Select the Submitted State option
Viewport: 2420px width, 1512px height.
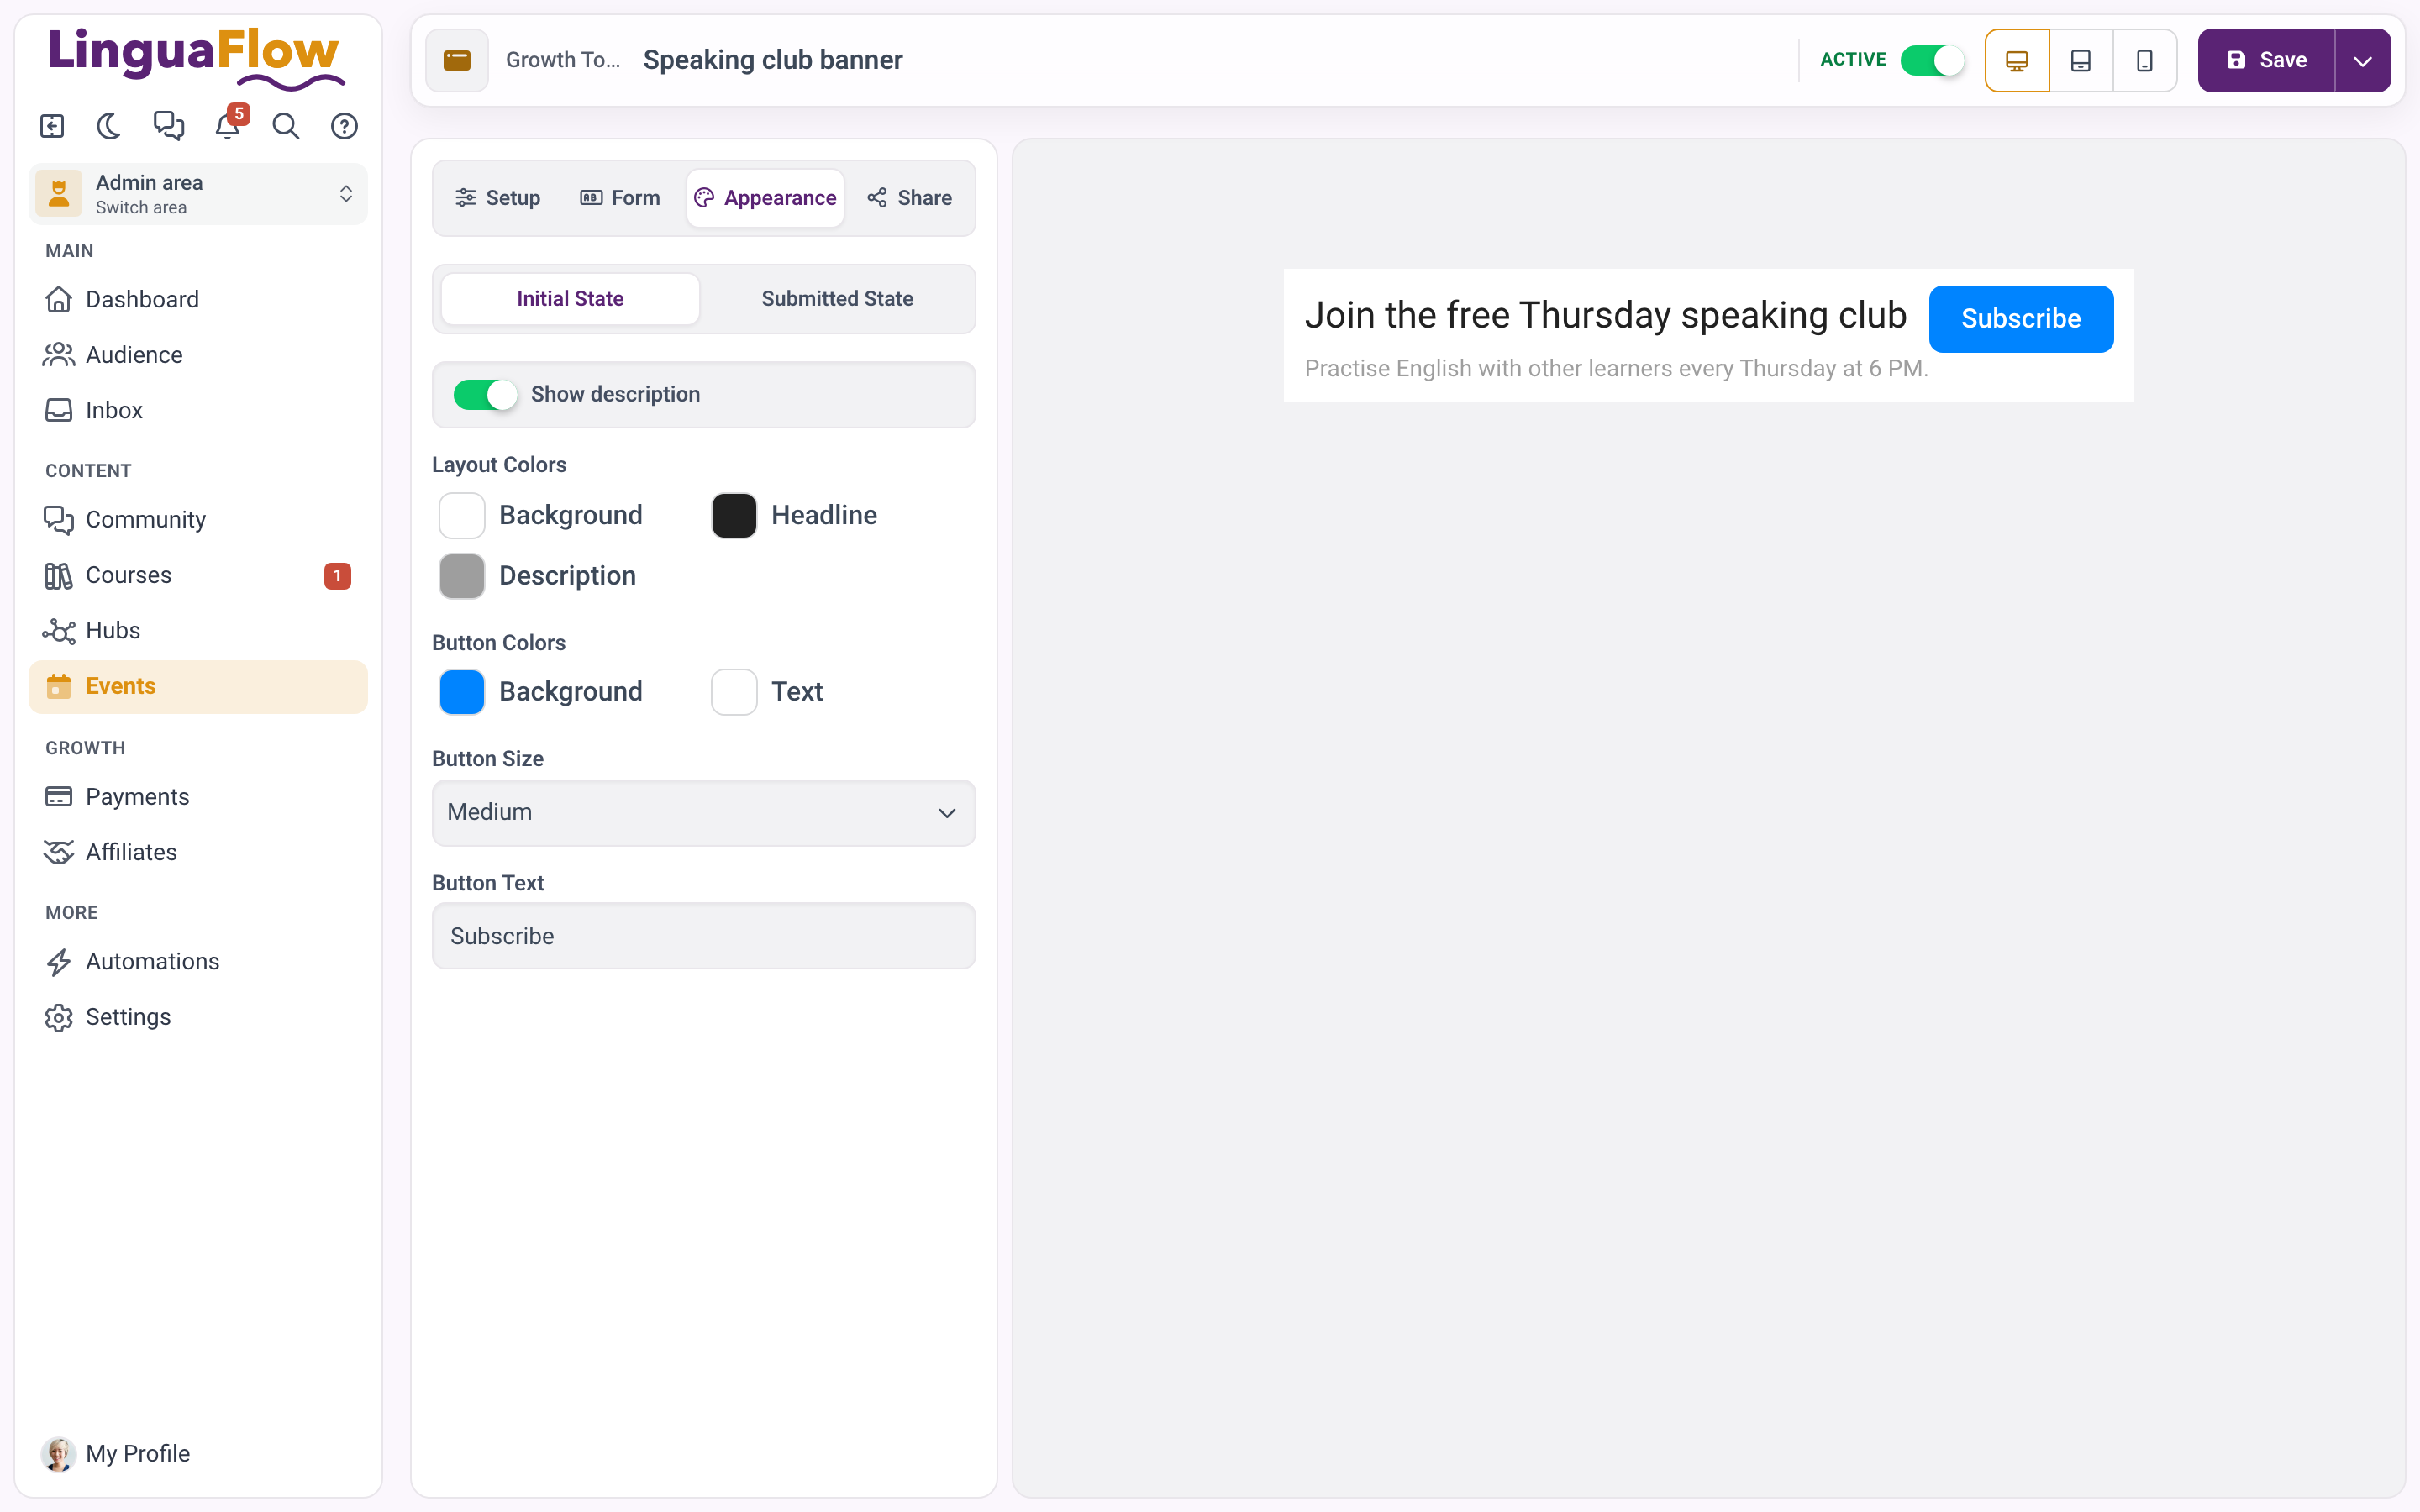837,298
